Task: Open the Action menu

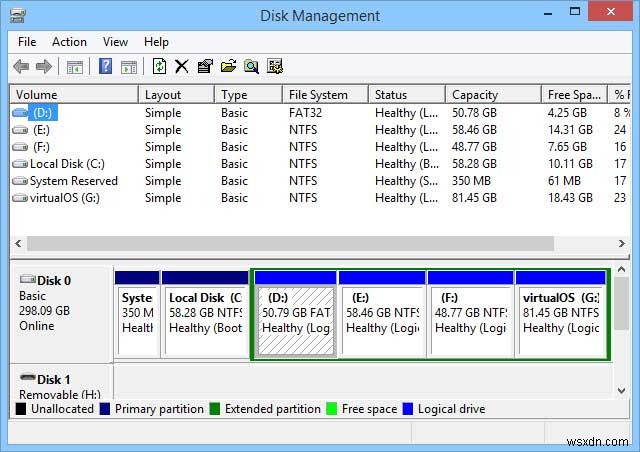Action: coord(69,42)
